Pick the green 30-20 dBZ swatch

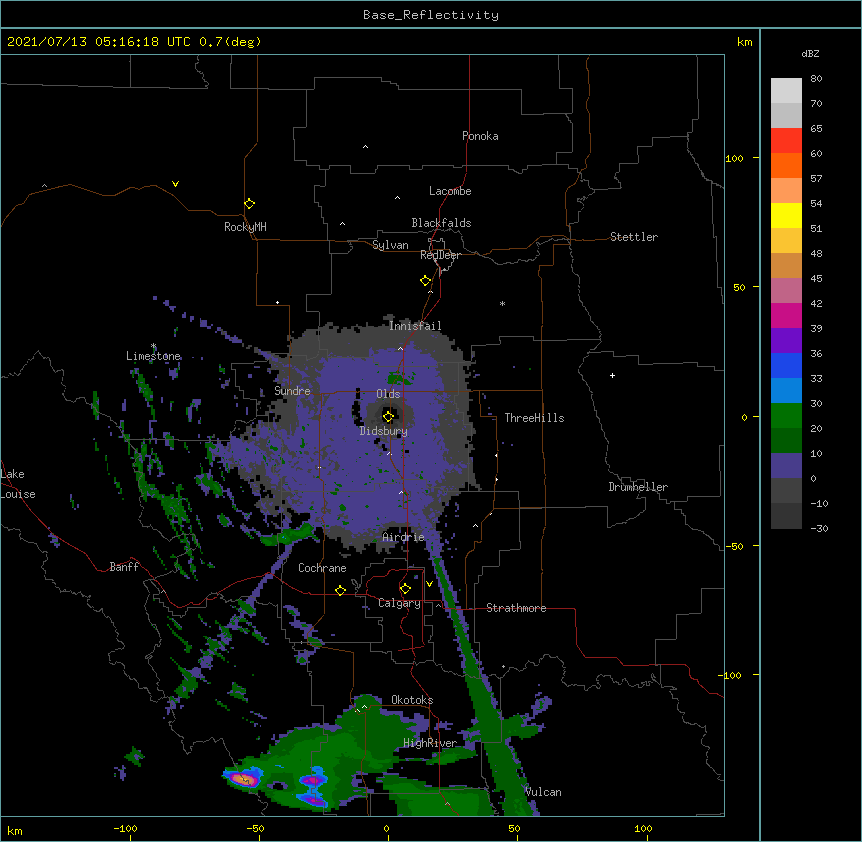tap(786, 416)
